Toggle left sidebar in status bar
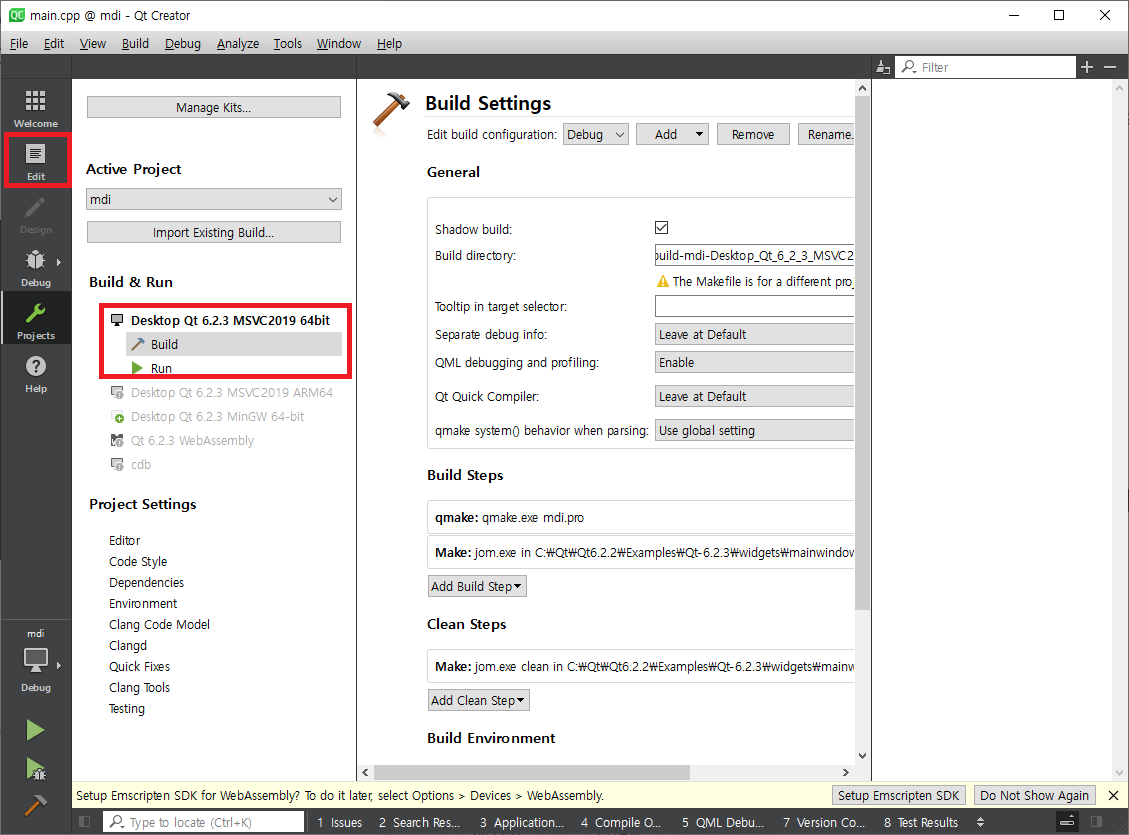The width and height of the screenshot is (1129, 835). coord(84,821)
